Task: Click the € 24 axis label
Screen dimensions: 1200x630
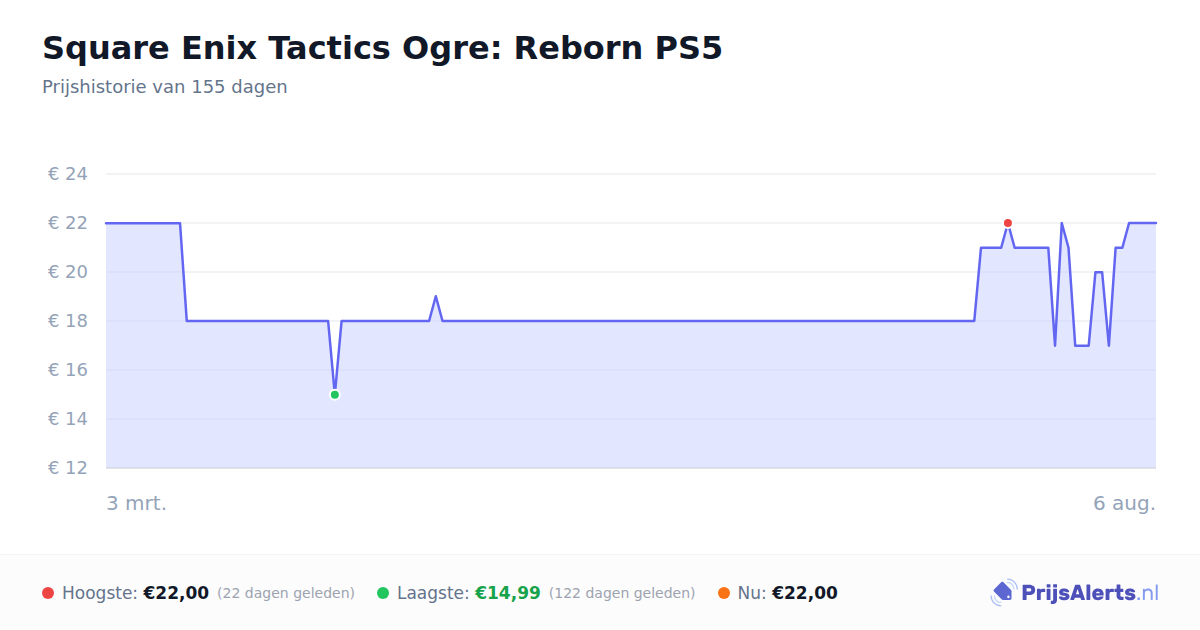Action: (x=68, y=174)
